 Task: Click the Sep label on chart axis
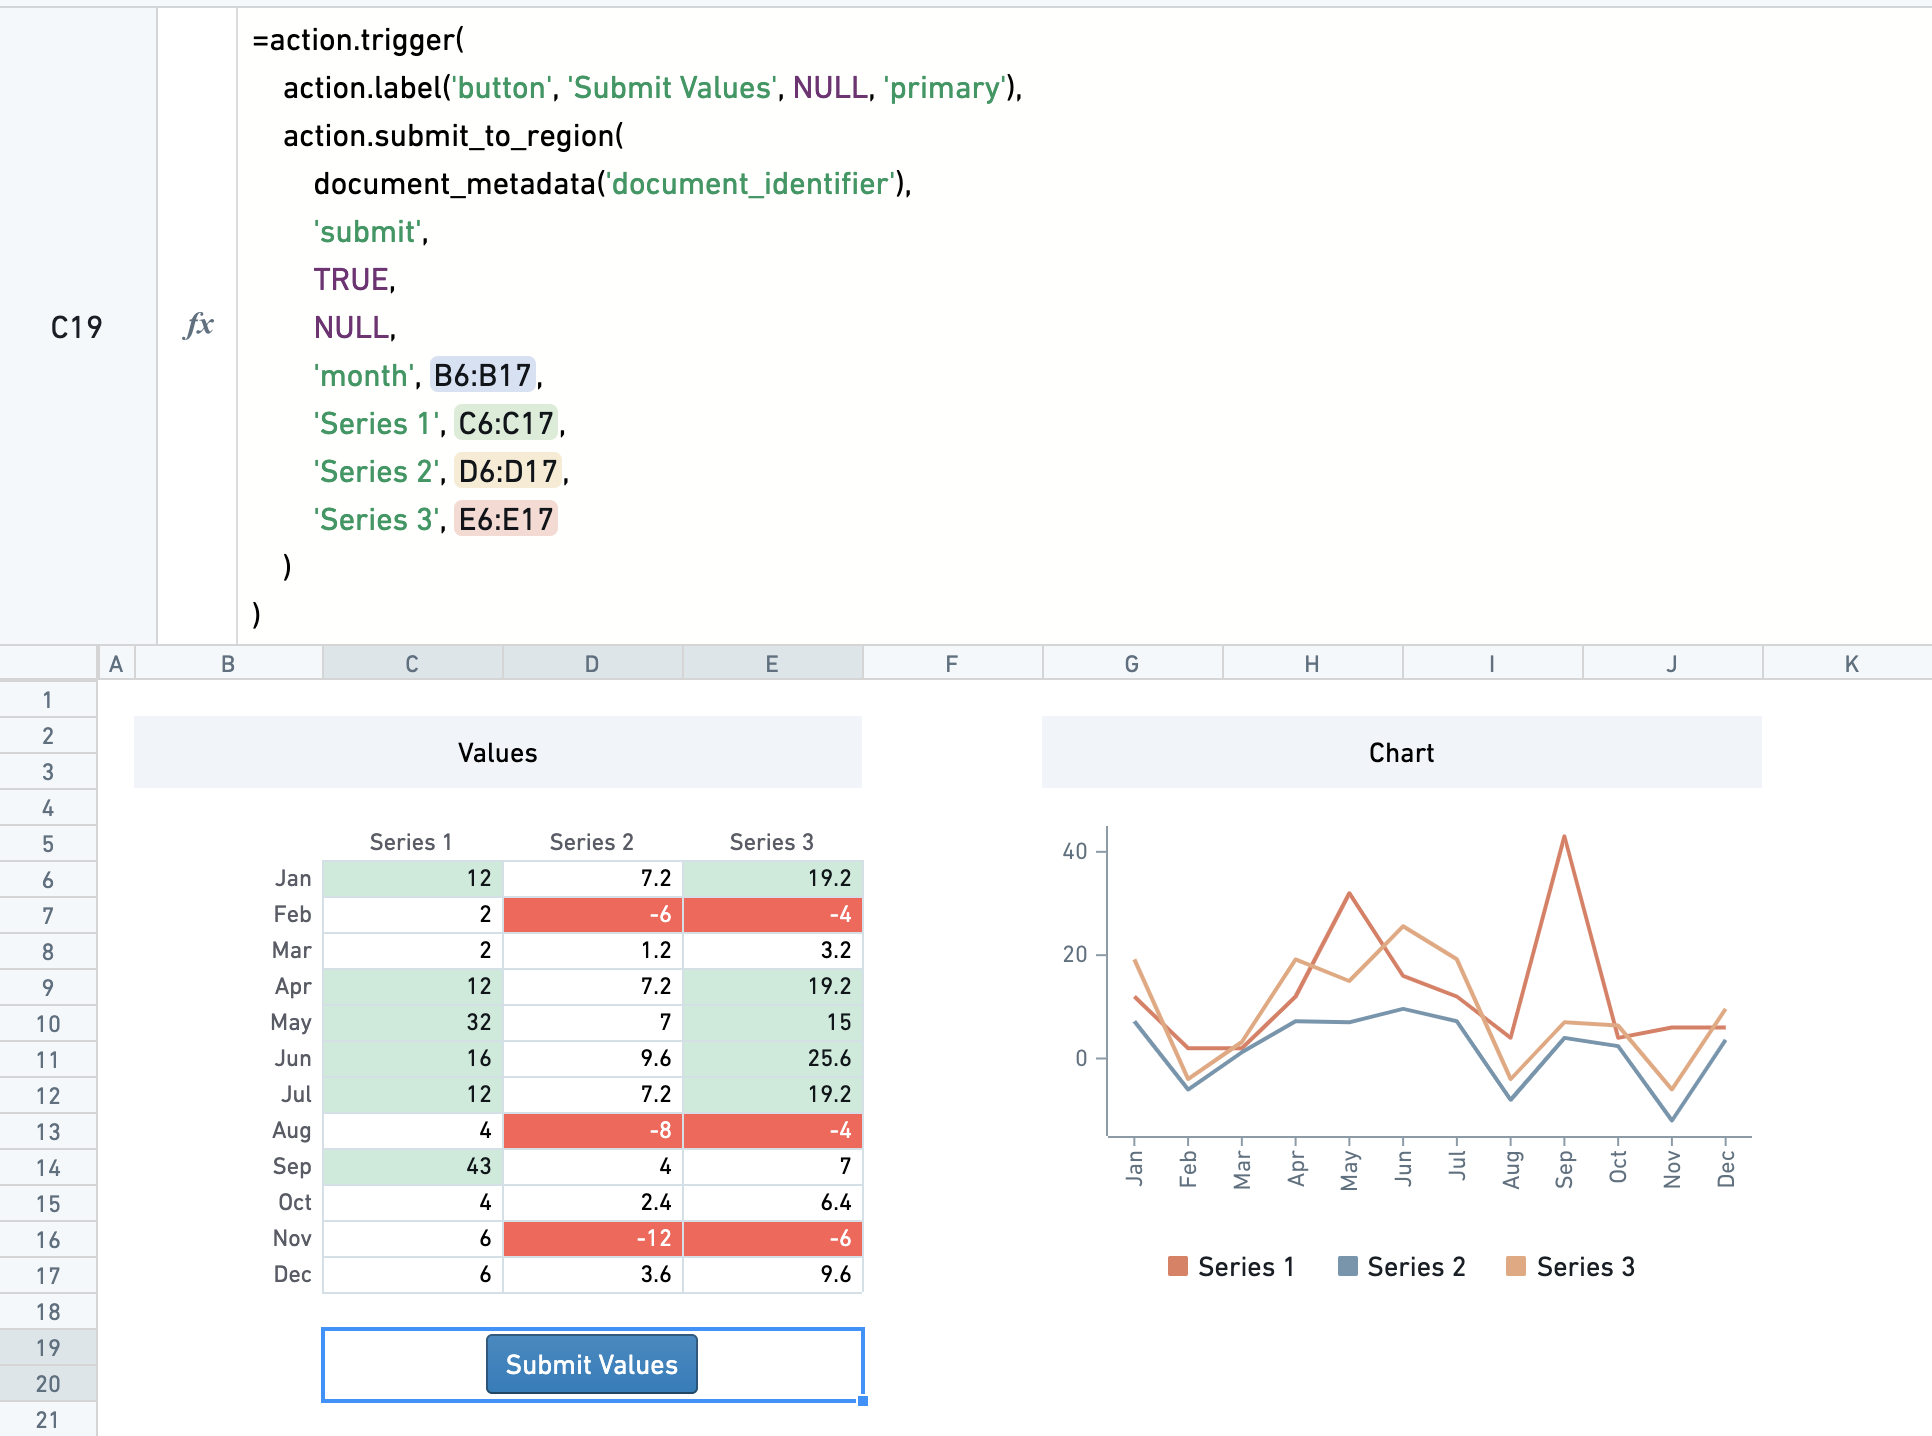(x=1564, y=1169)
